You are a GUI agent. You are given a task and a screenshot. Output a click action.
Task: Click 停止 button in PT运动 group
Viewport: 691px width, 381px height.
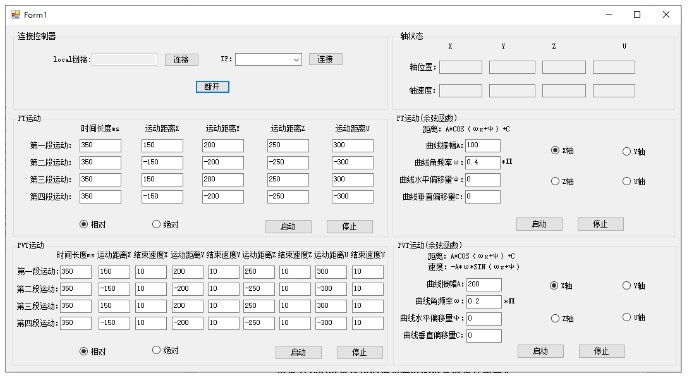(x=349, y=226)
